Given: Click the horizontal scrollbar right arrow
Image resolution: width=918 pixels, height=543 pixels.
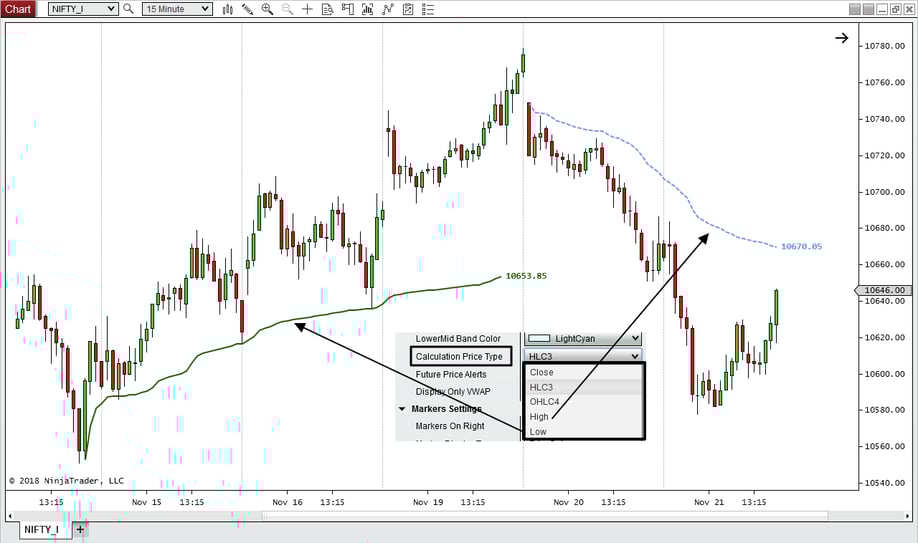Looking at the screenshot, I should coord(907,516).
